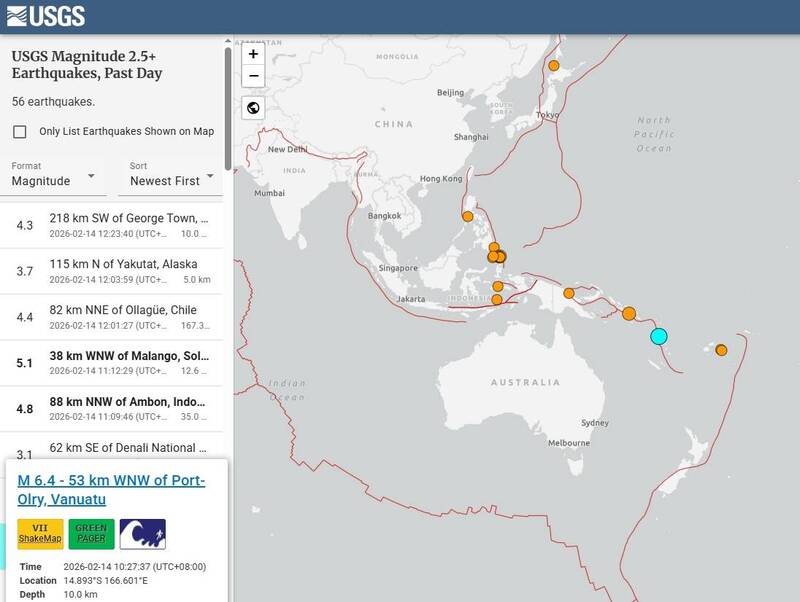Click the tsunami wave icon
This screenshot has height=602, width=800.
point(142,534)
